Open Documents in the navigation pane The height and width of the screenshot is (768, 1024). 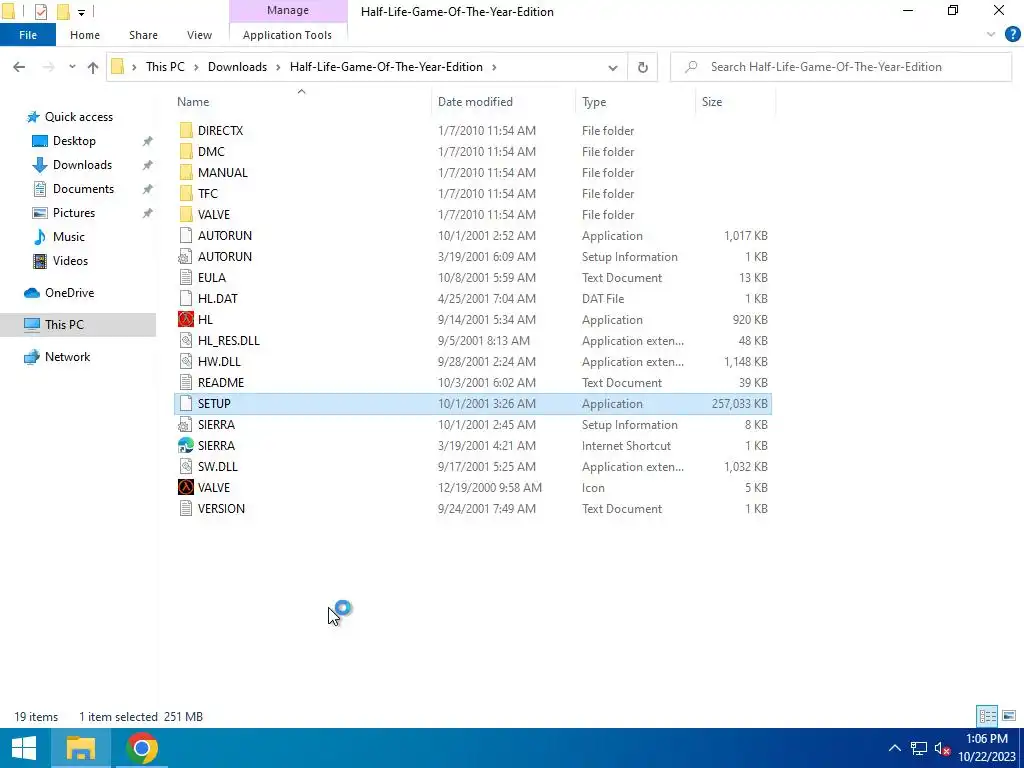83,189
